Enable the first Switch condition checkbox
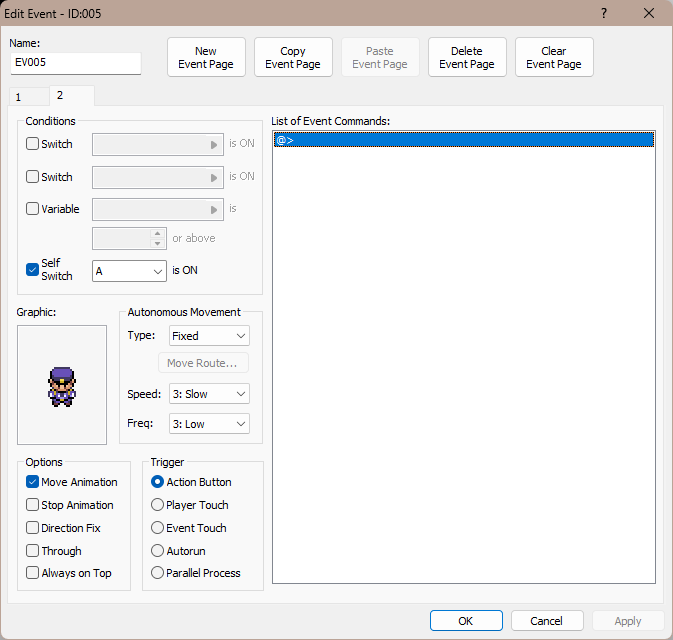This screenshot has width=673, height=640. click(x=33, y=143)
